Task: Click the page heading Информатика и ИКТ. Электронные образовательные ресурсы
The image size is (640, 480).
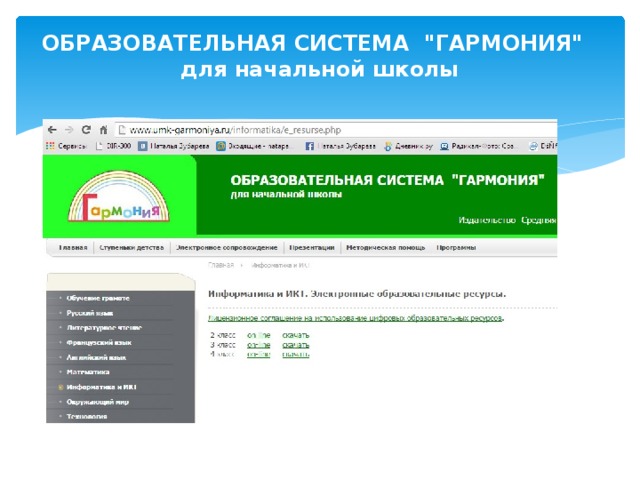Action: coord(357,294)
